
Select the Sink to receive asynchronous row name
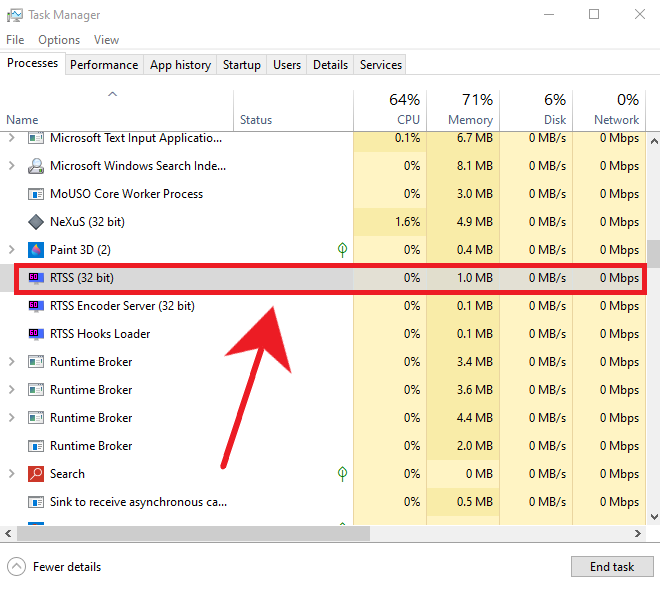138,502
